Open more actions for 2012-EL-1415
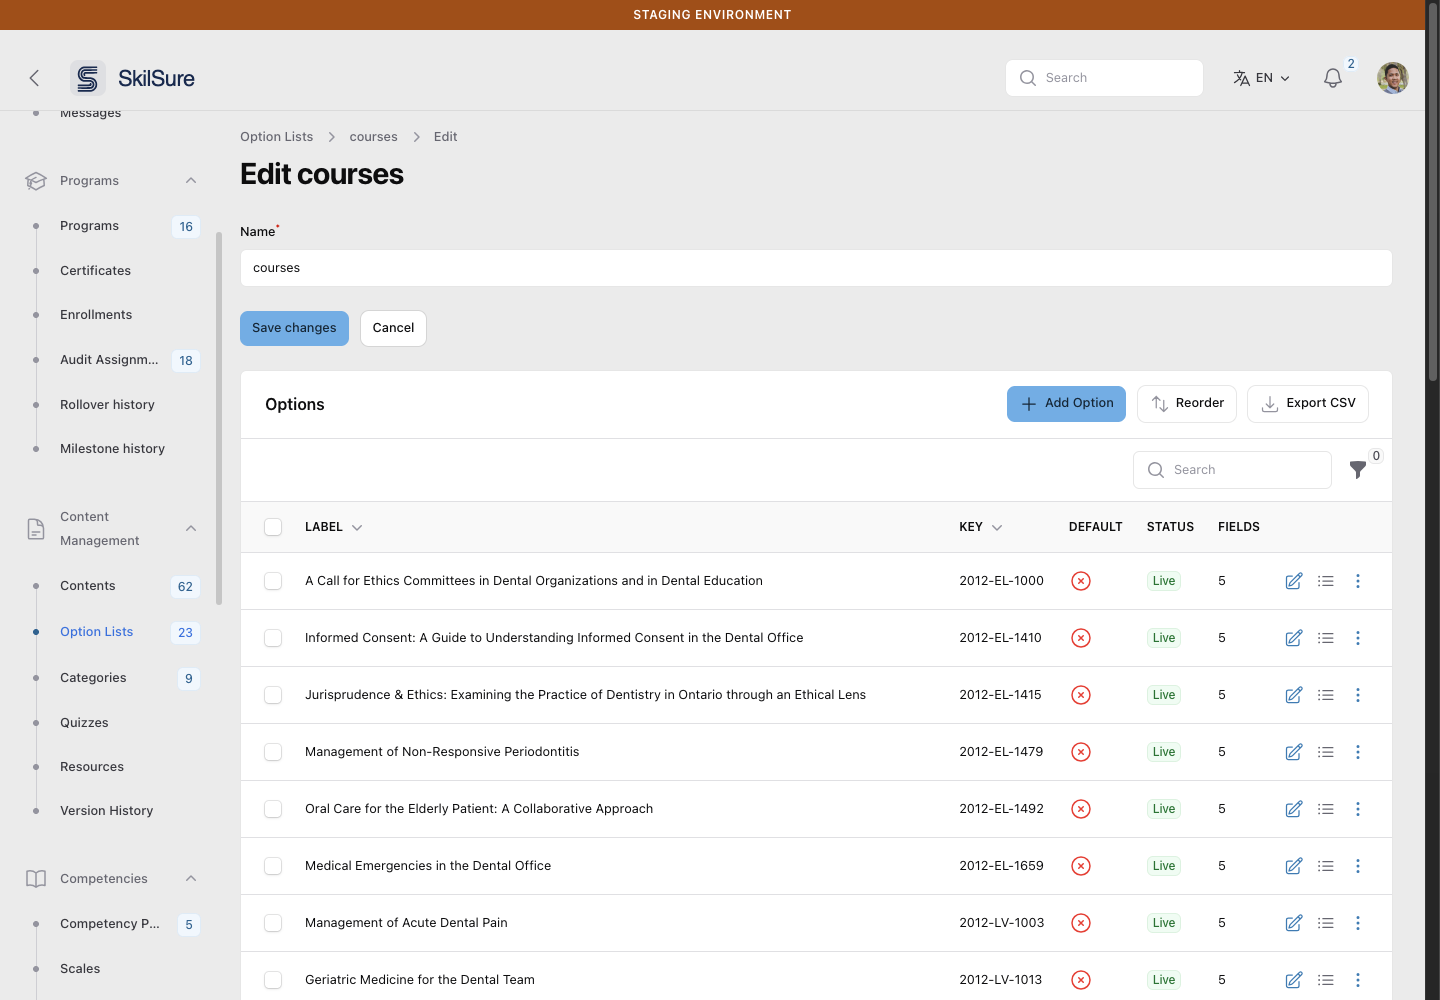The width and height of the screenshot is (1440, 1000). coord(1358,695)
